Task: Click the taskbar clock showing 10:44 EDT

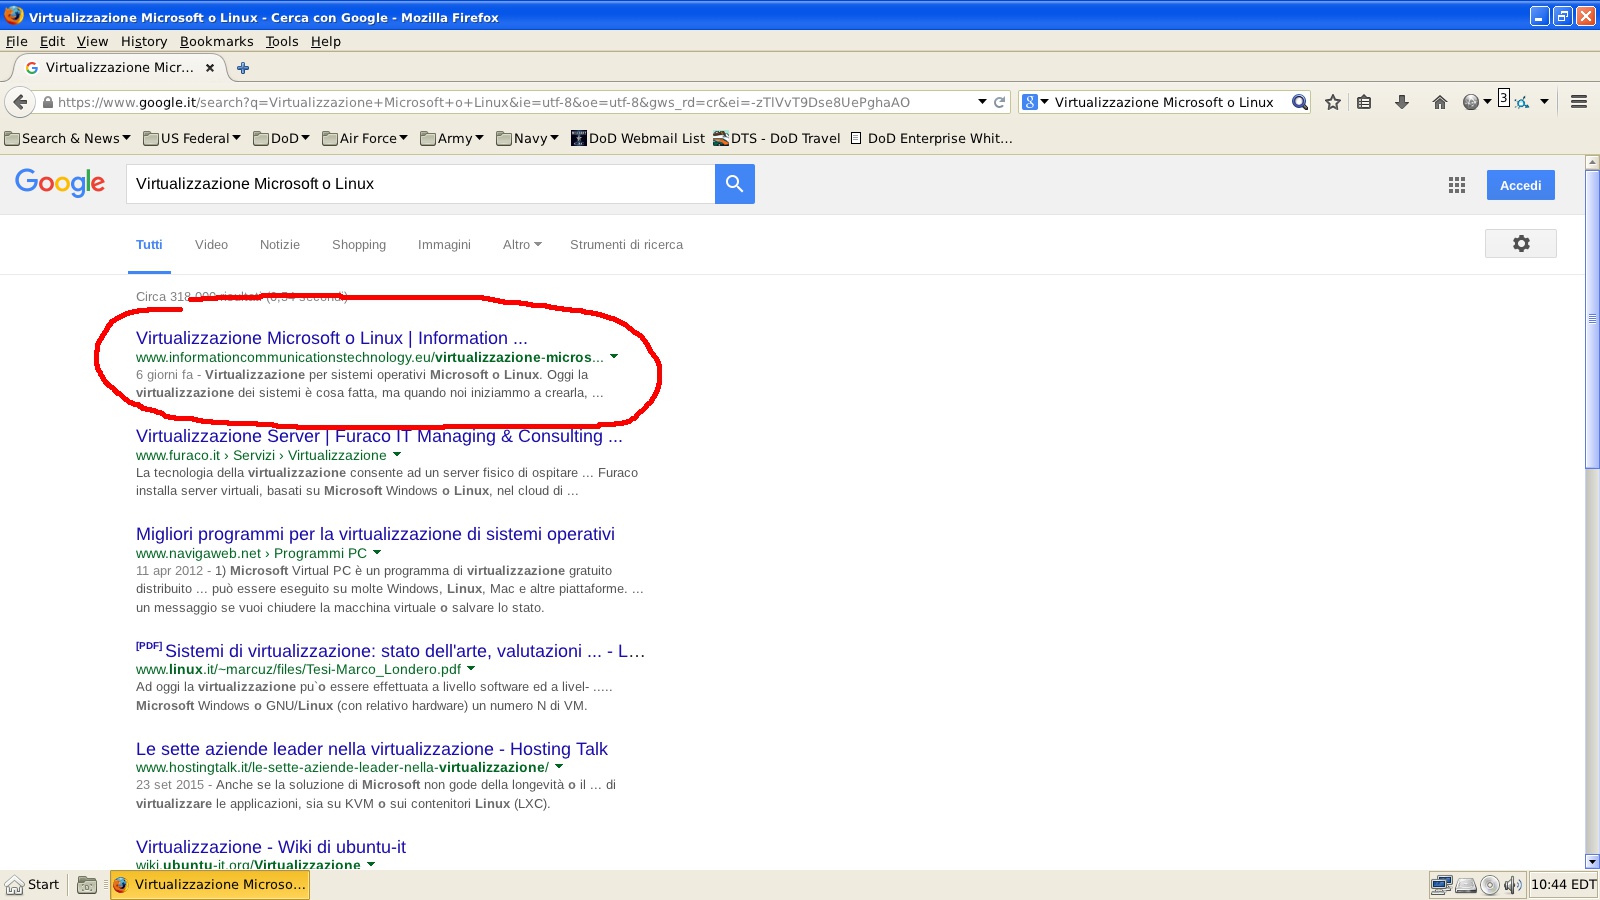Action: click(x=1563, y=885)
